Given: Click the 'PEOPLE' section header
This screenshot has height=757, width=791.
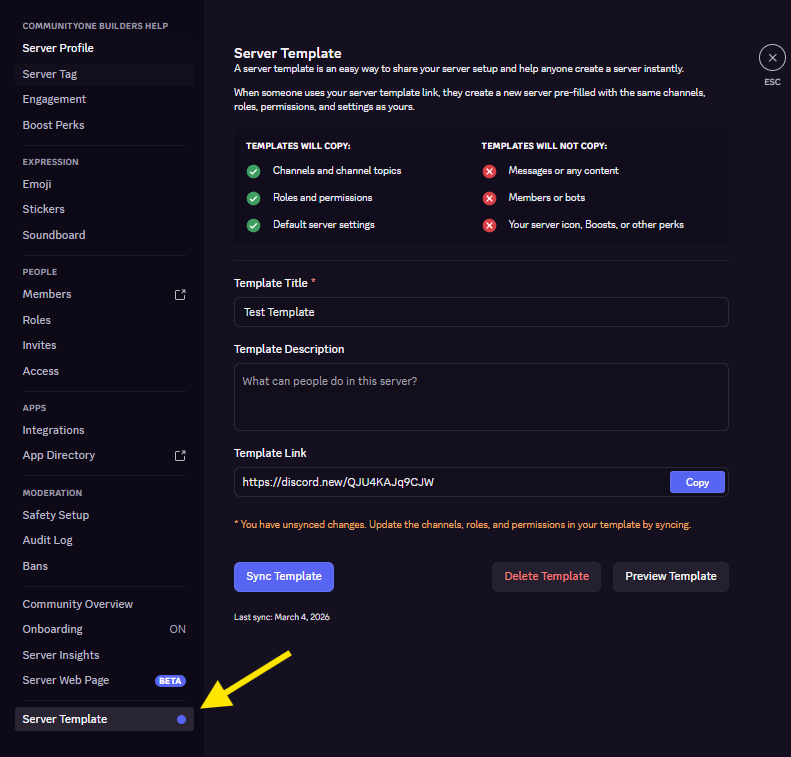Looking at the screenshot, I should click(40, 272).
